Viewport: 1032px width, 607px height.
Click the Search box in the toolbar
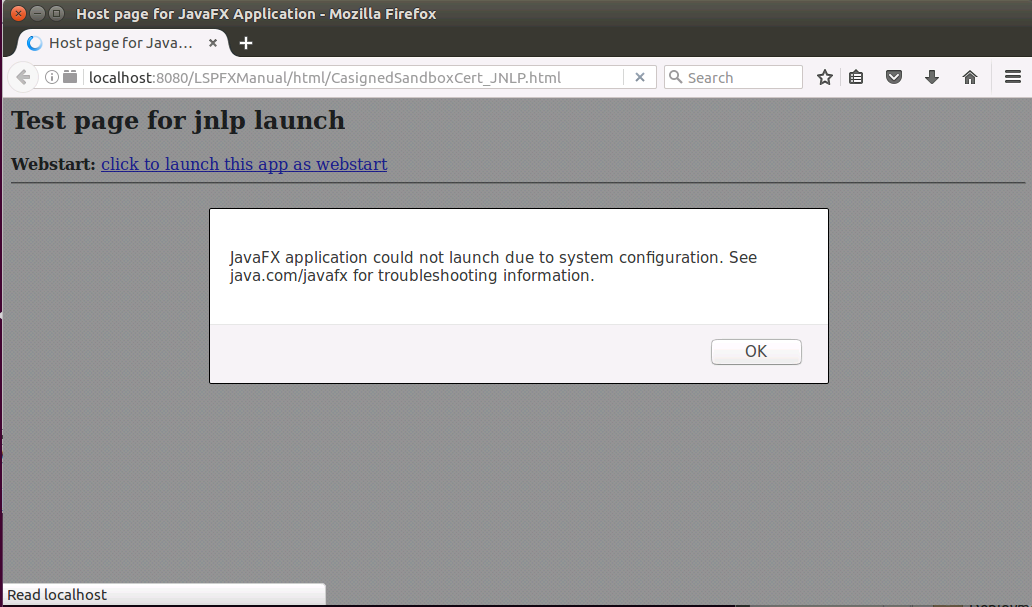(740, 77)
